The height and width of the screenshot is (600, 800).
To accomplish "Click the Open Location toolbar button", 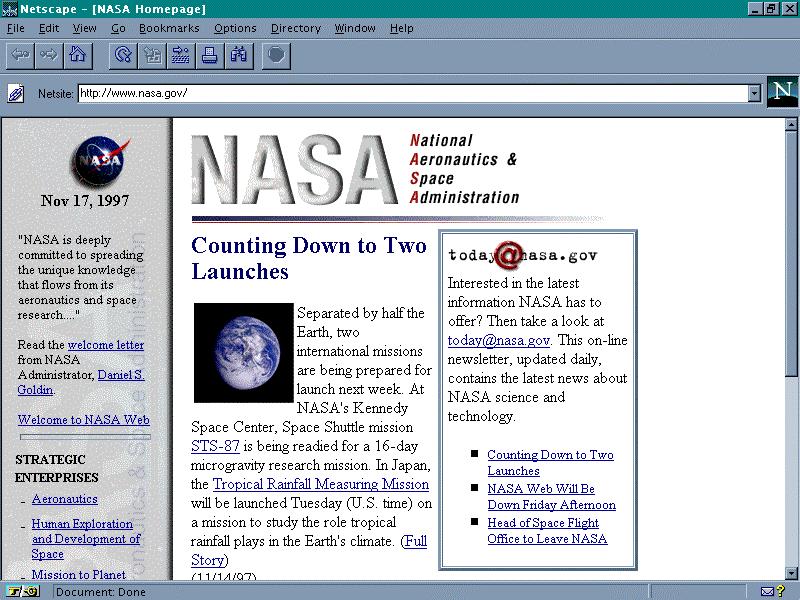I will 181,55.
